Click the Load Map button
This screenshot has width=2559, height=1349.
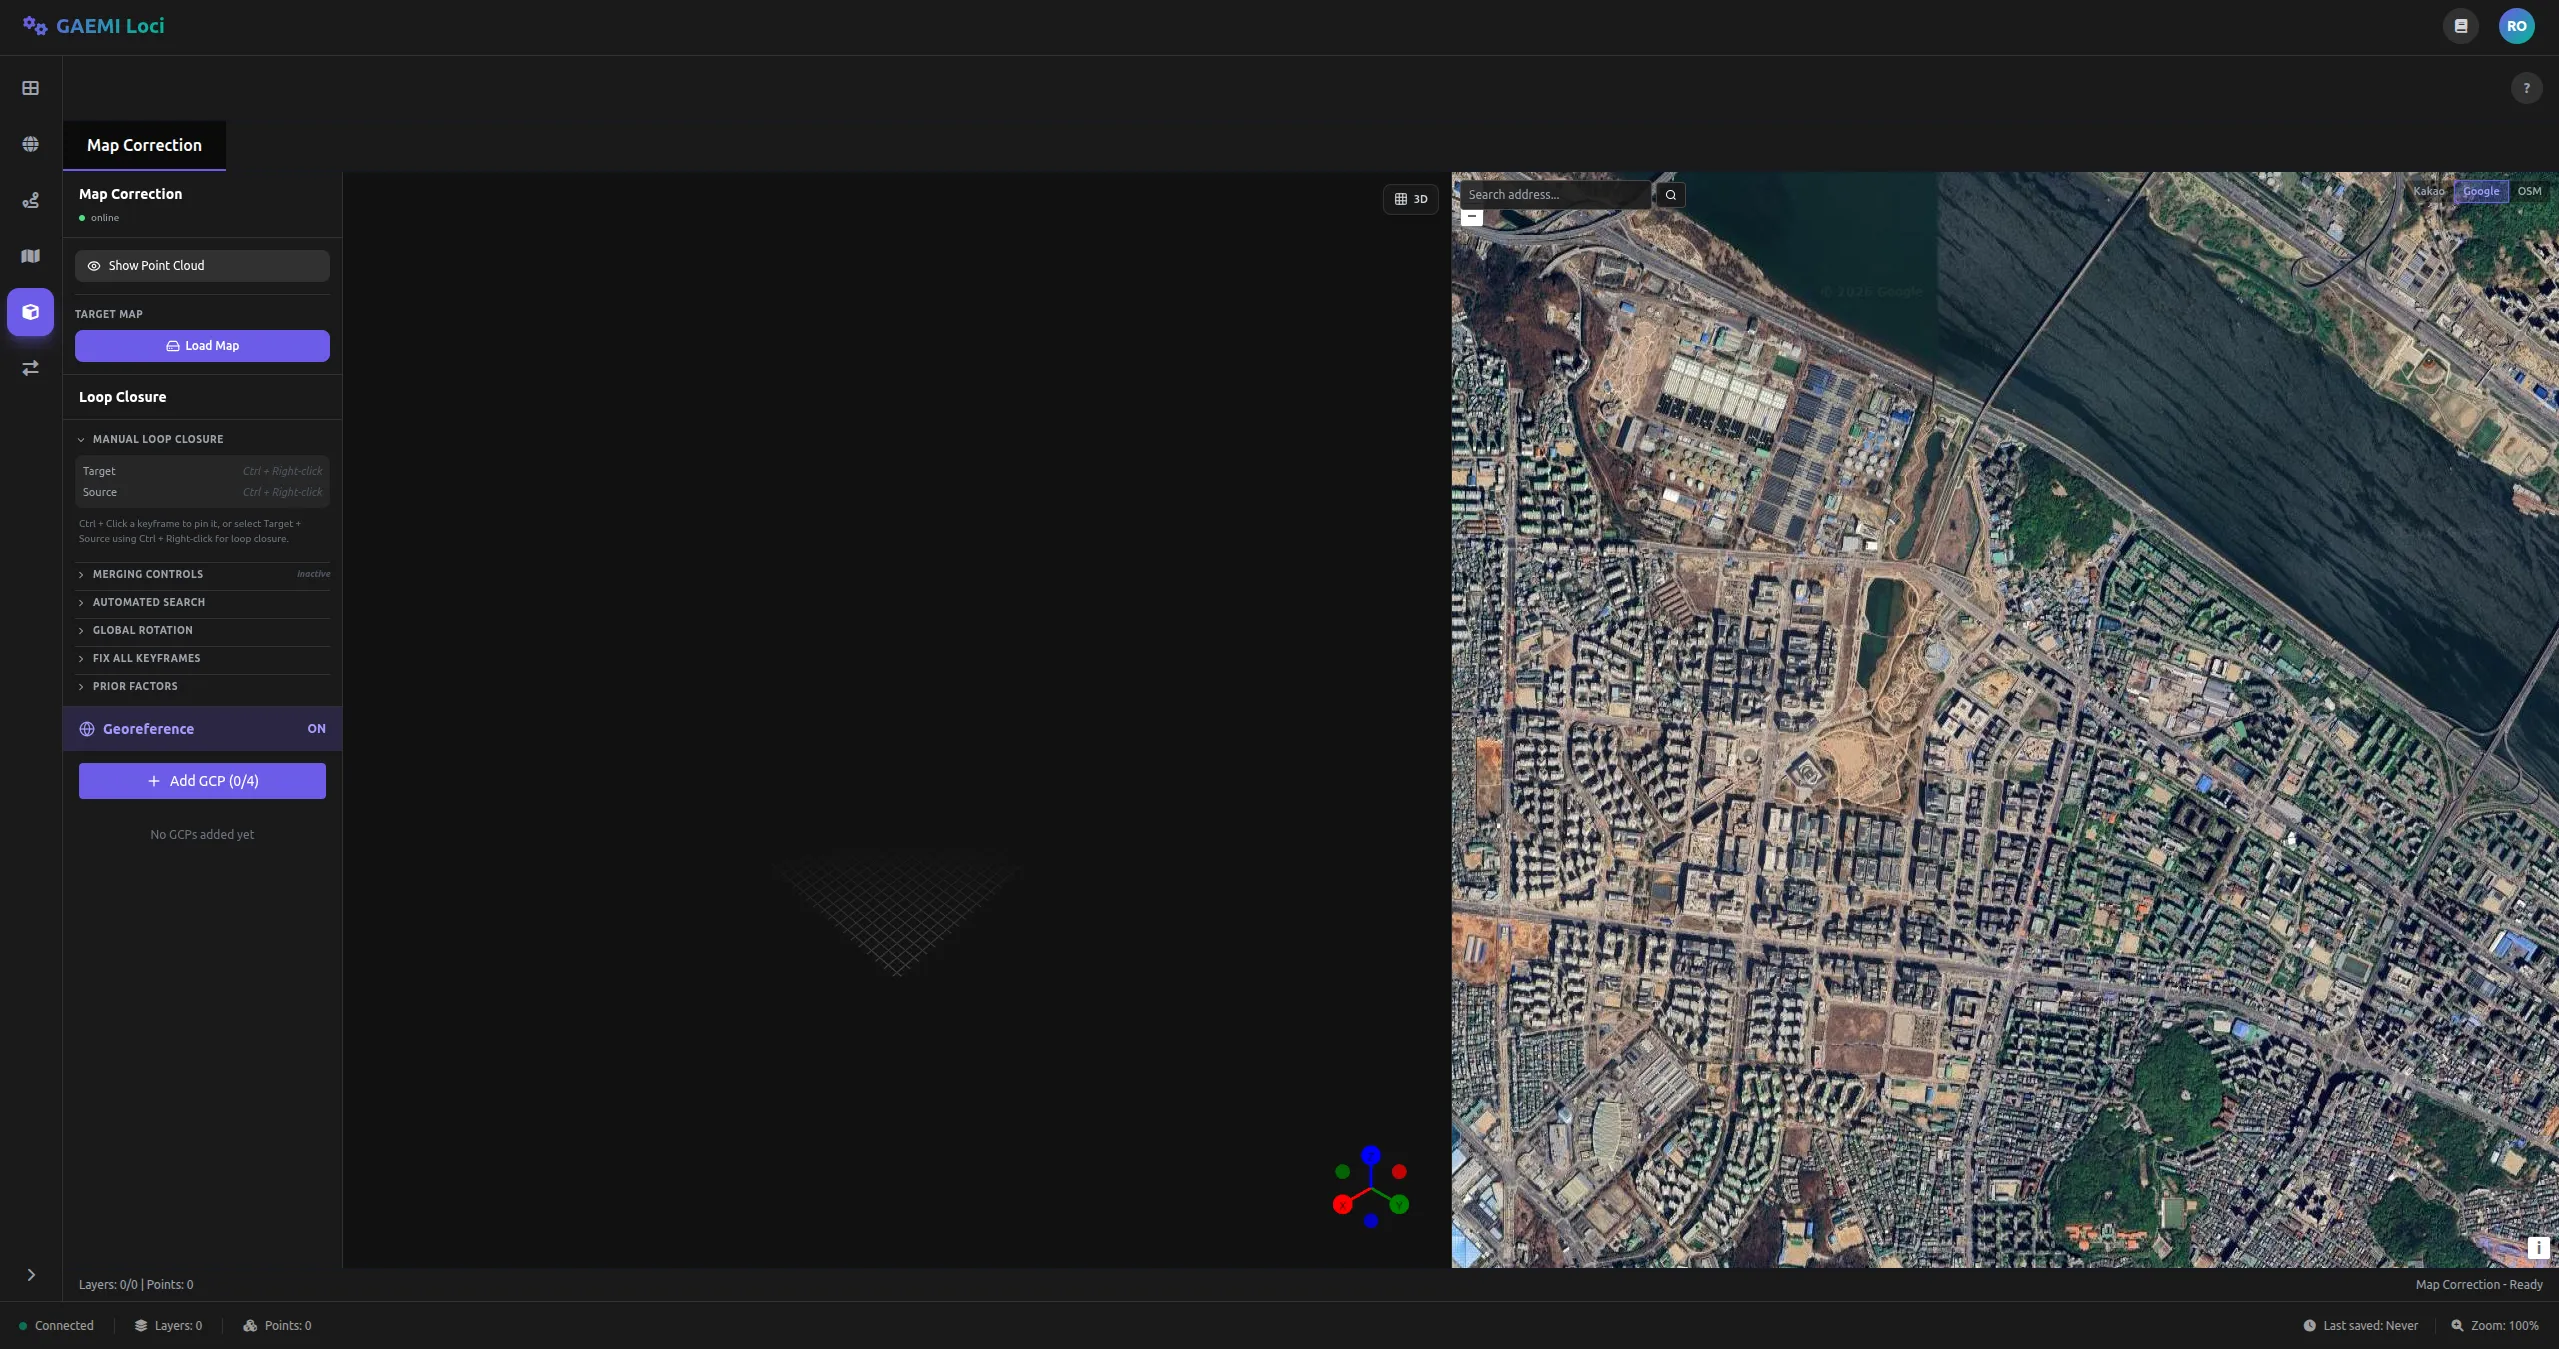pyautogui.click(x=202, y=346)
